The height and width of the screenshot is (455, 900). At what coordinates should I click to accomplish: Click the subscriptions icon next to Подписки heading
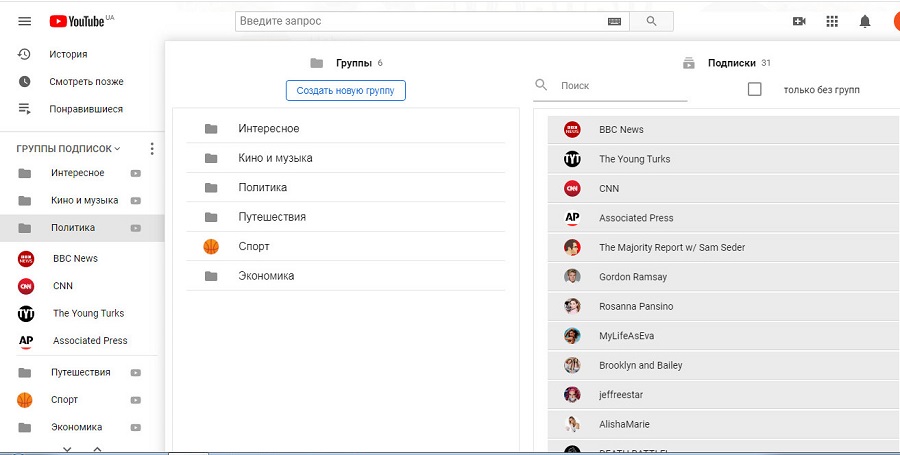pyautogui.click(x=688, y=63)
